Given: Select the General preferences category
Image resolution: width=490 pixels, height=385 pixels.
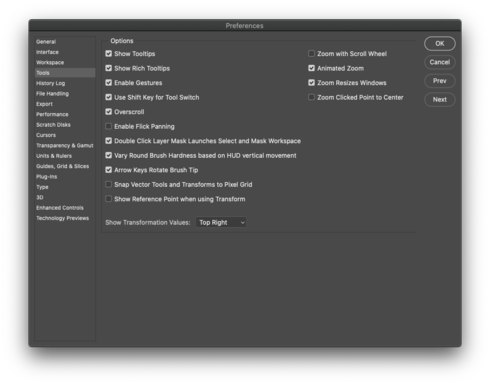Looking at the screenshot, I should (46, 42).
